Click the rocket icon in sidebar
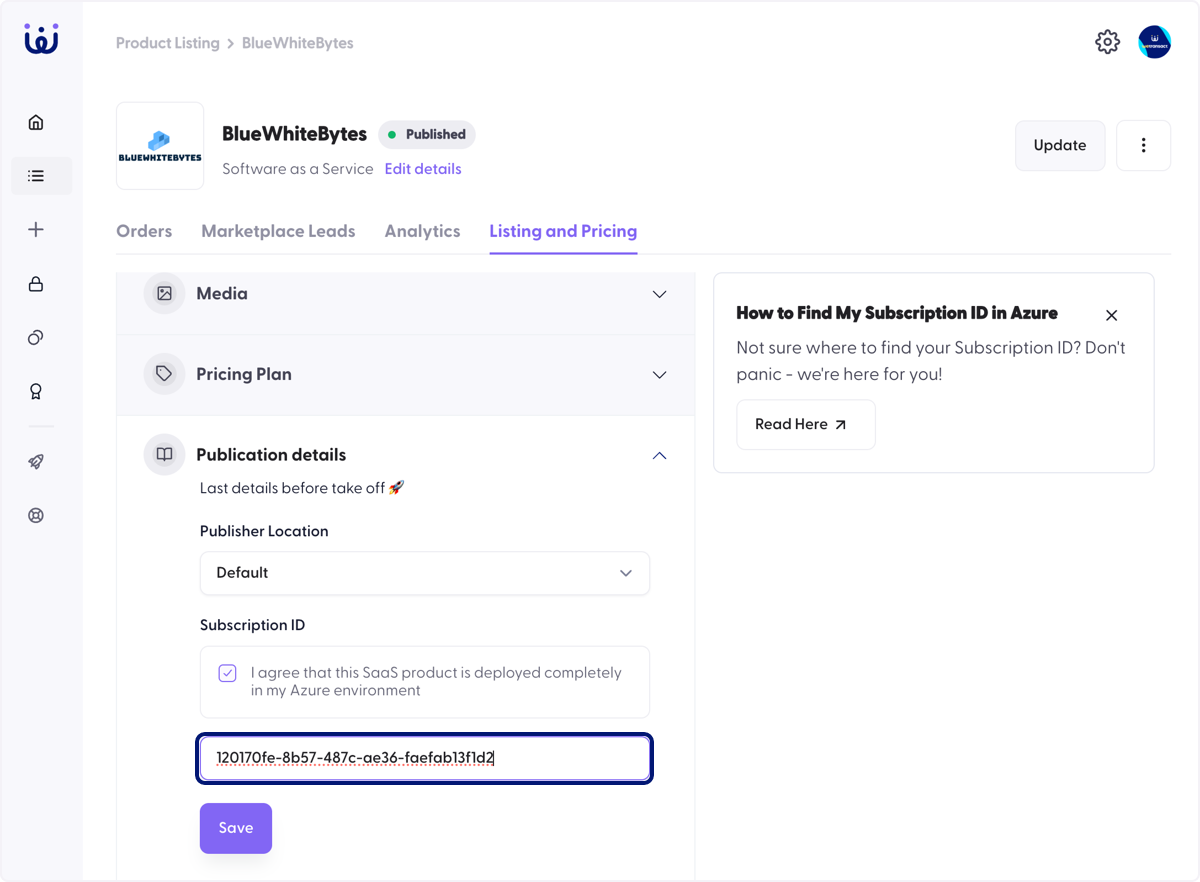The image size is (1200, 882). tap(36, 462)
